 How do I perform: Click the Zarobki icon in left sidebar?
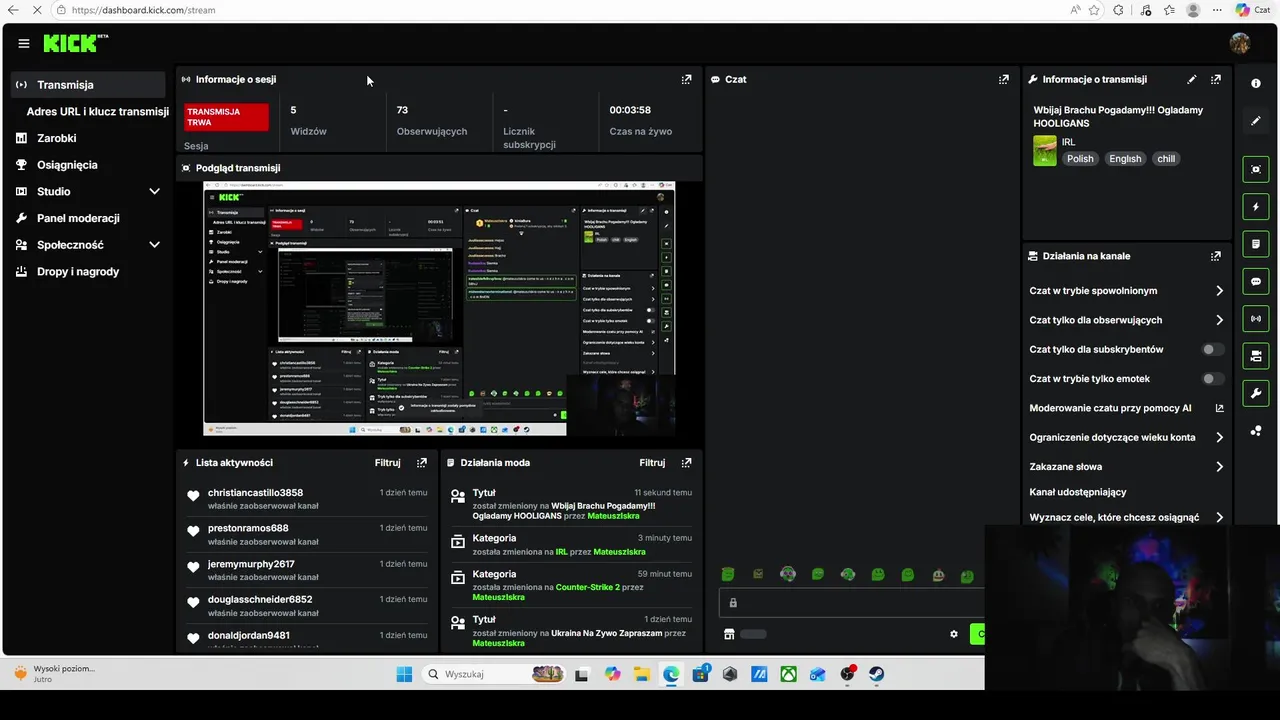pos(21,138)
